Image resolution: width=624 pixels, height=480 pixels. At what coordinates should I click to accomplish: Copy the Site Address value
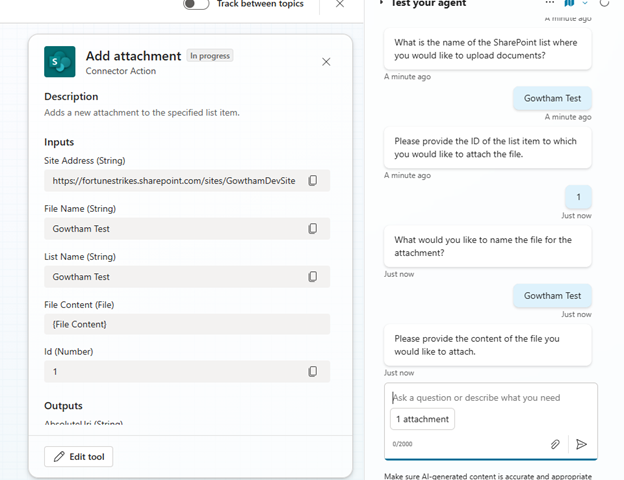pos(313,181)
